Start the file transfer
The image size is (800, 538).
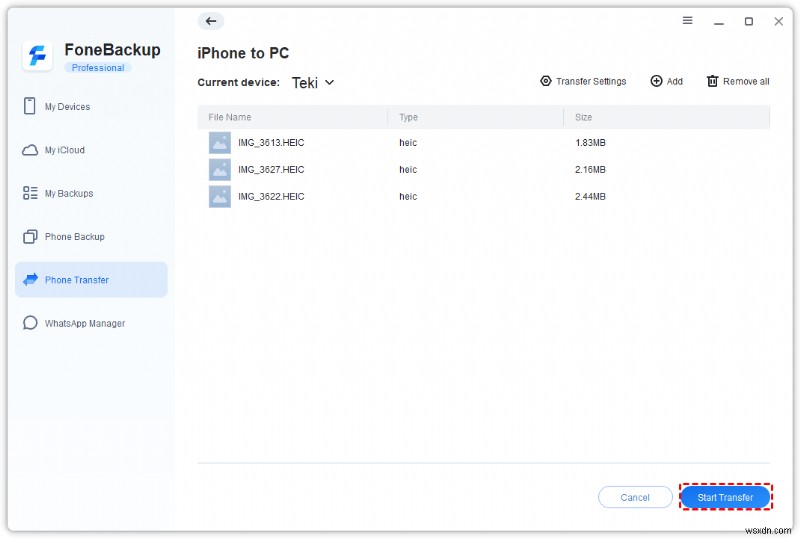click(x=725, y=497)
